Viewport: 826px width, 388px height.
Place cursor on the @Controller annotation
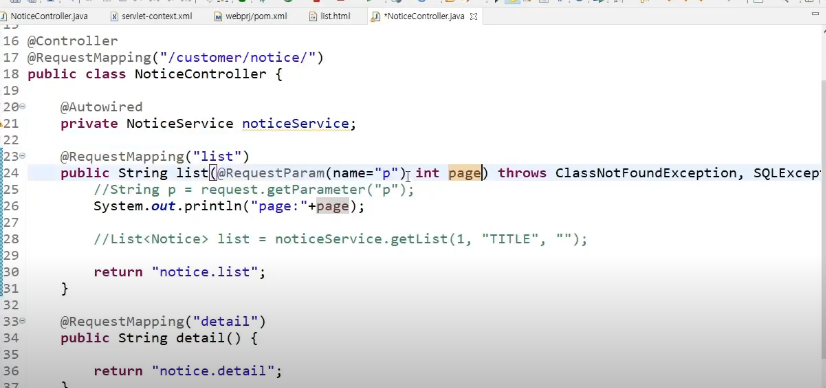click(73, 41)
